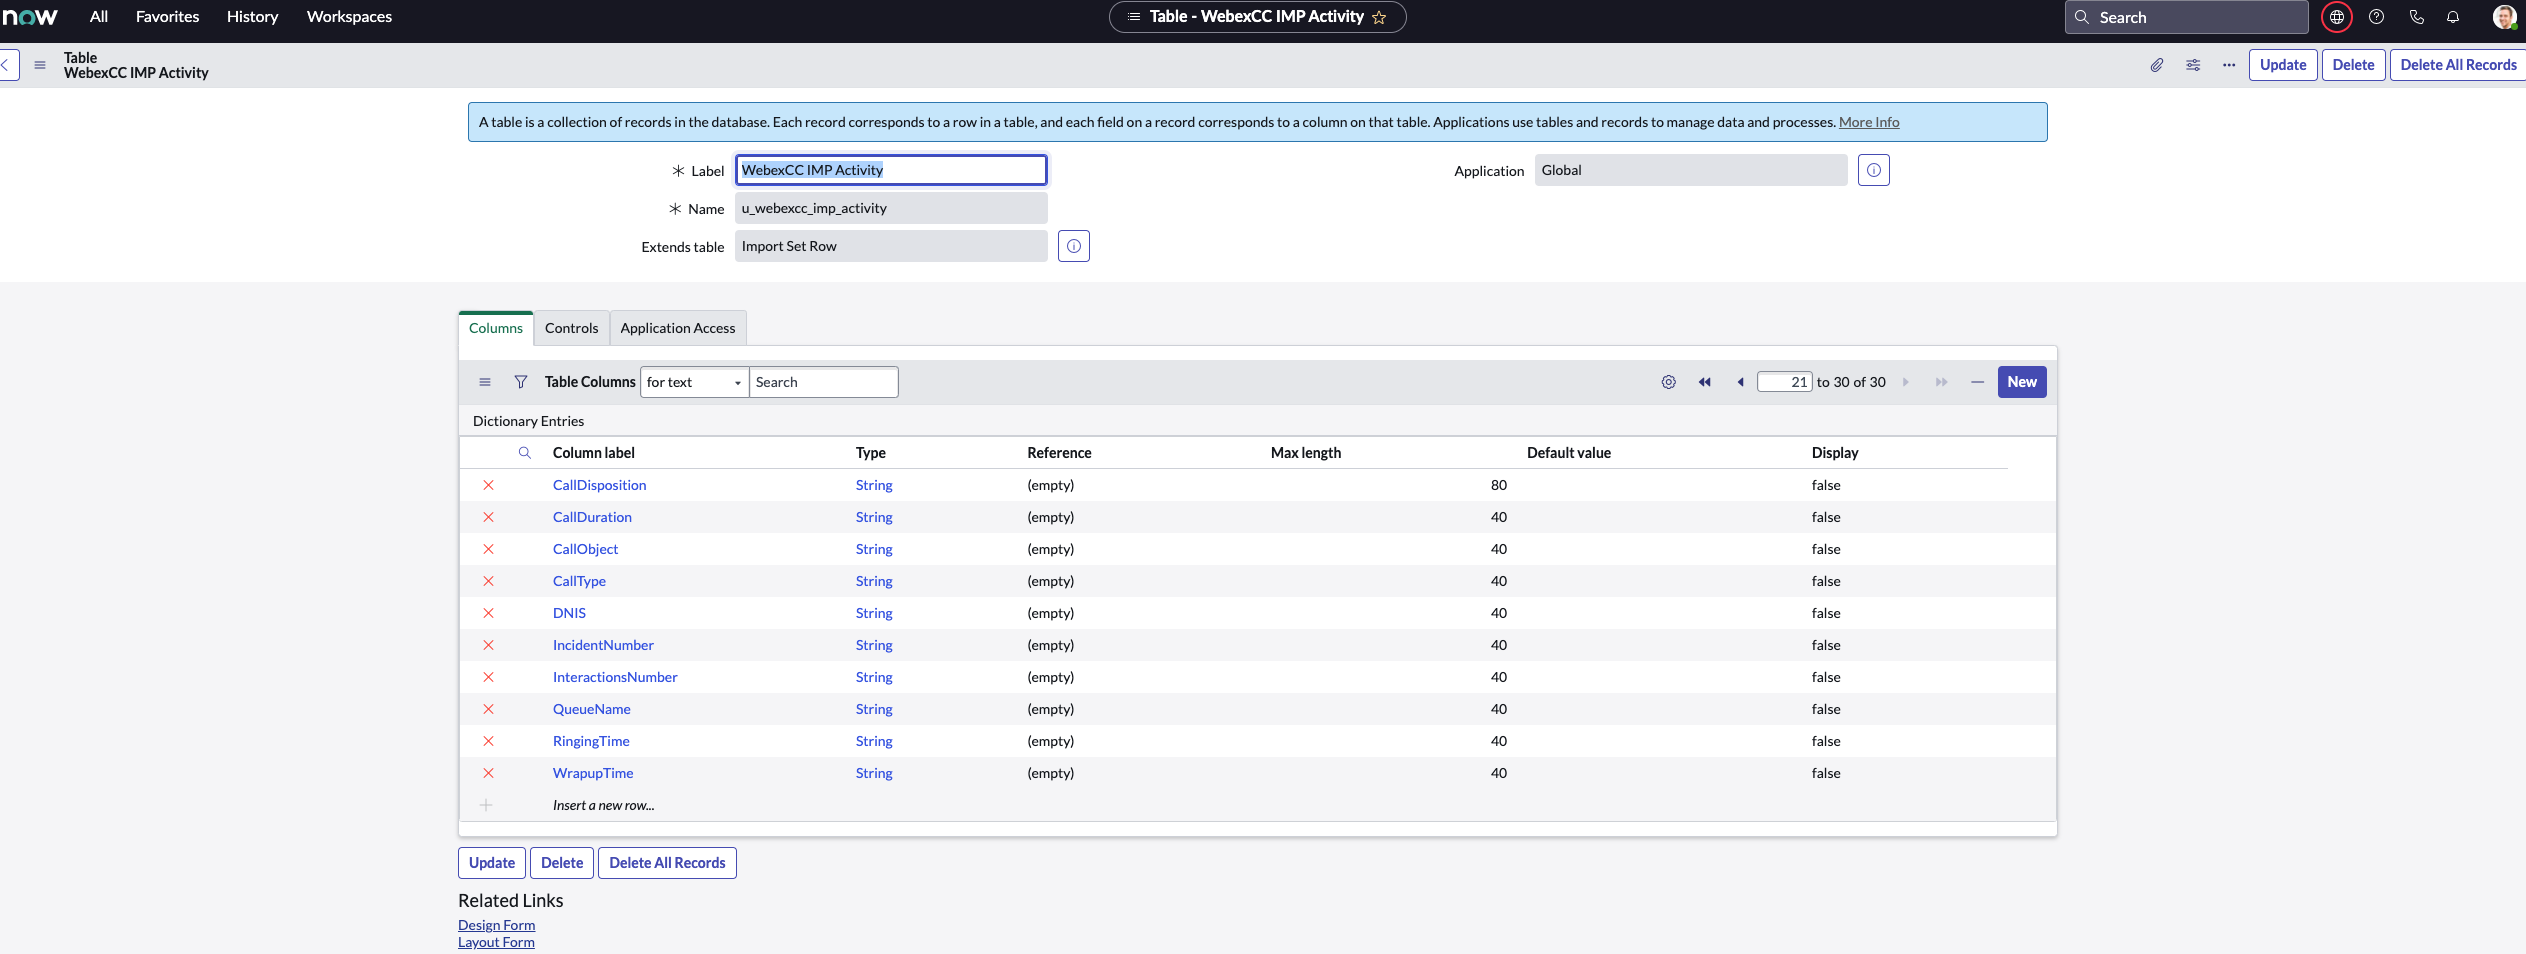
Task: Edit the page row number field
Action: click(x=1785, y=382)
